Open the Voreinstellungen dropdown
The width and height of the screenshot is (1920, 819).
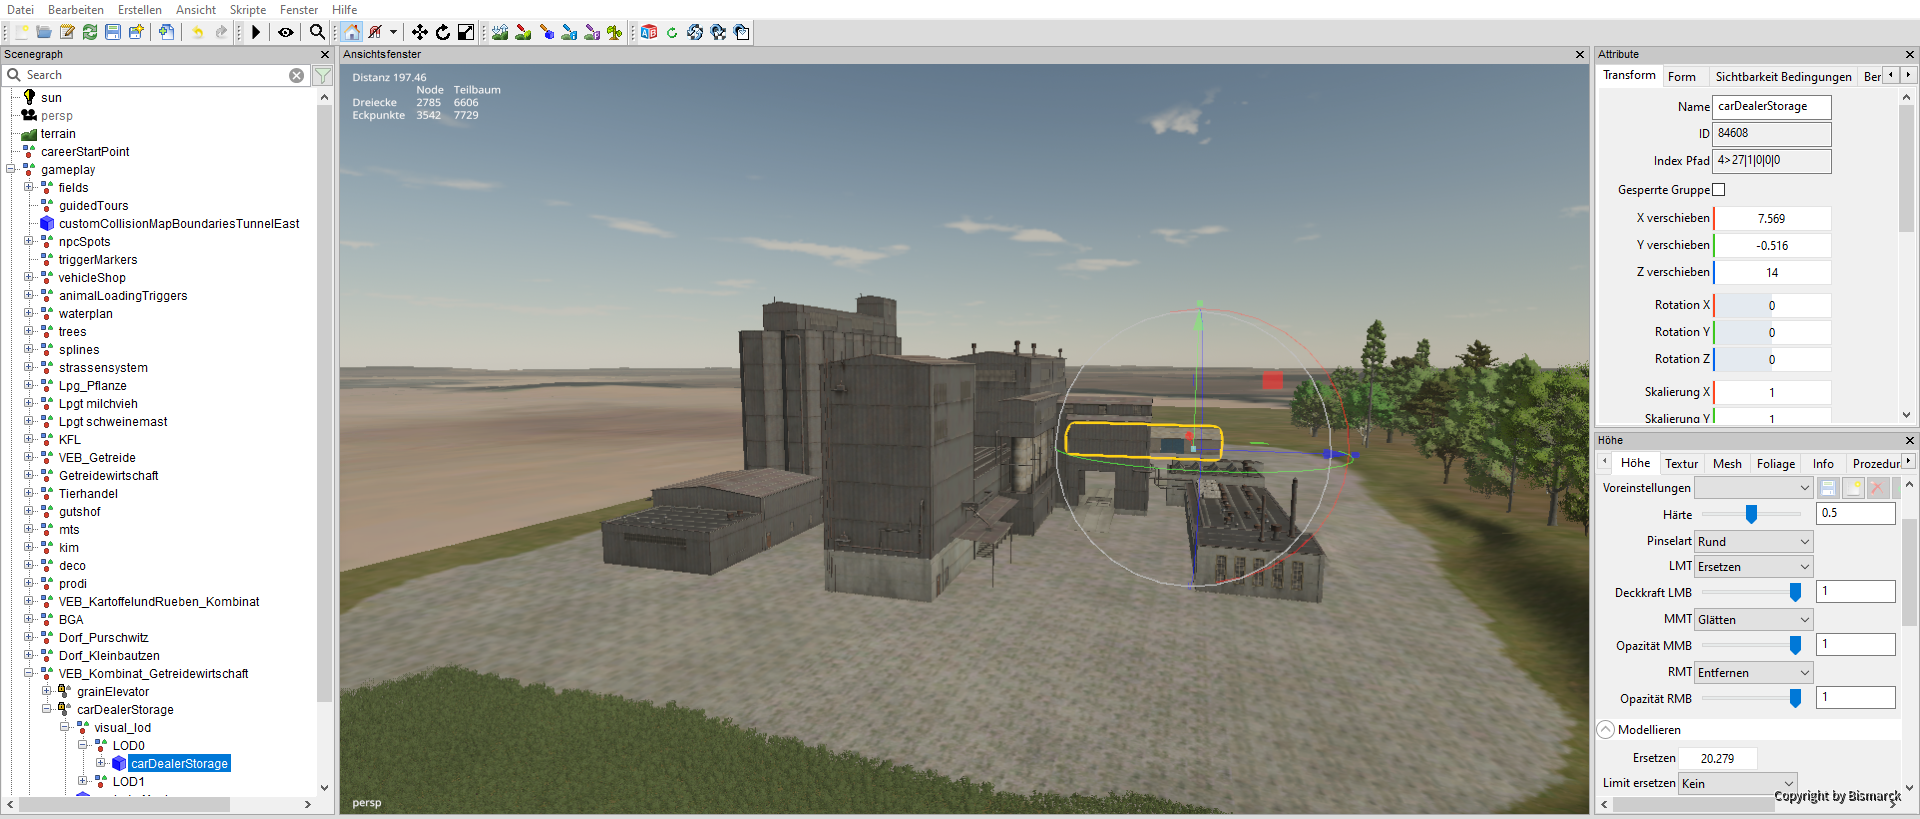(x=1754, y=488)
